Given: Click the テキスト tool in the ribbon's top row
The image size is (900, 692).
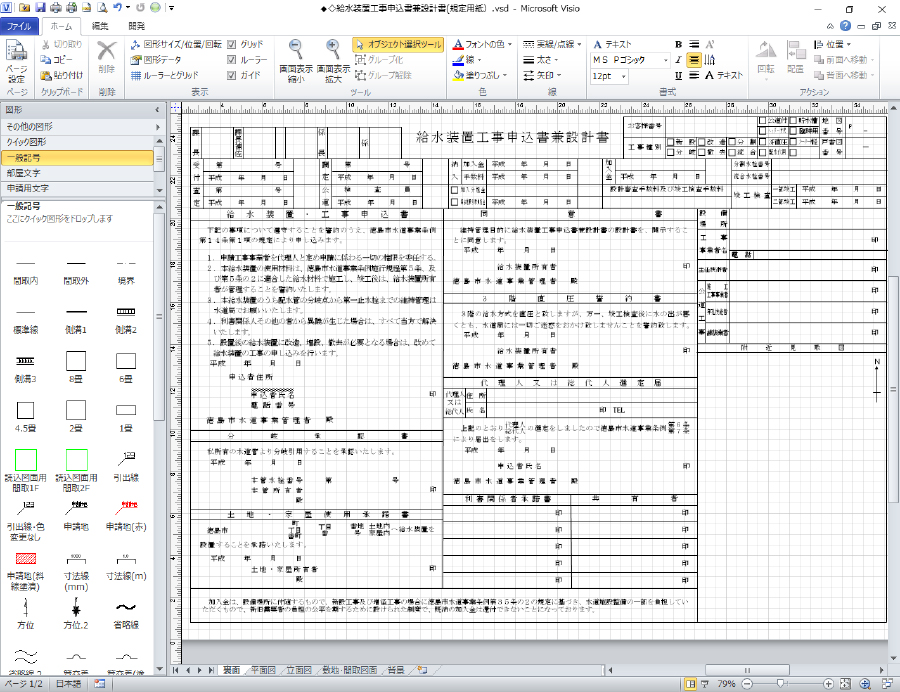Looking at the screenshot, I should (x=612, y=44).
